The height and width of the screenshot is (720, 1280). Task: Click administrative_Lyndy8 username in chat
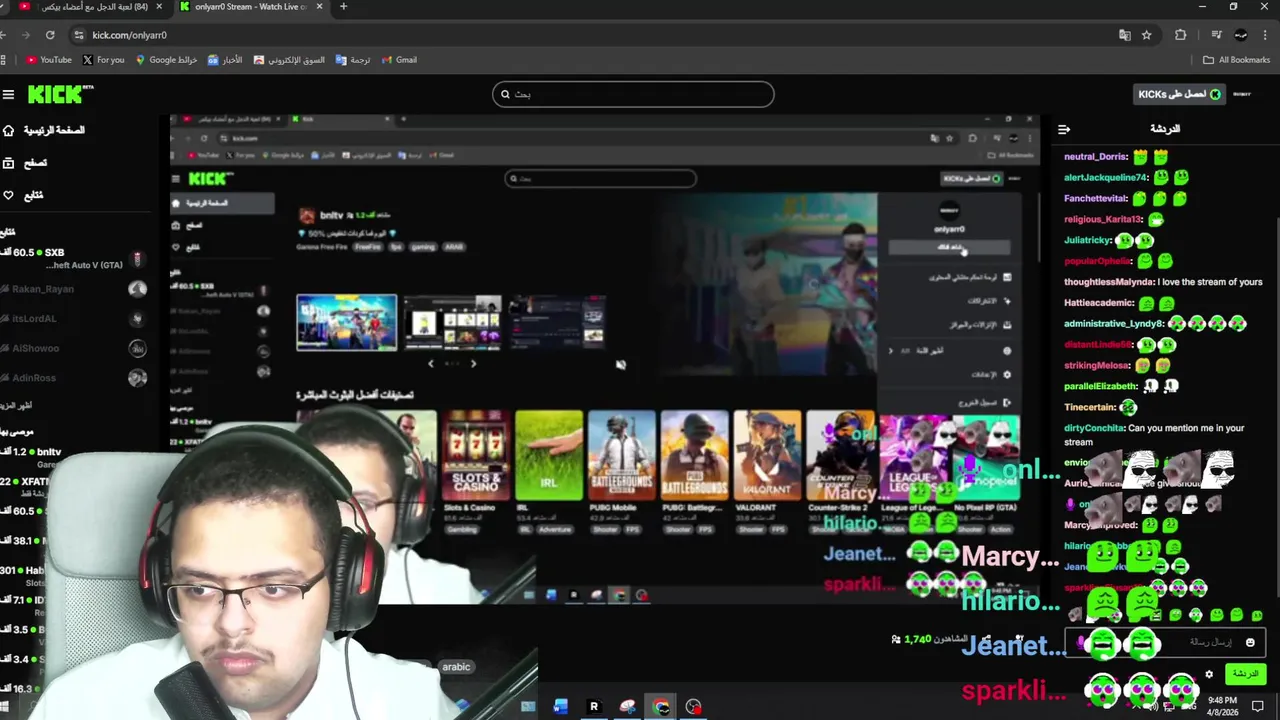[1113, 324]
